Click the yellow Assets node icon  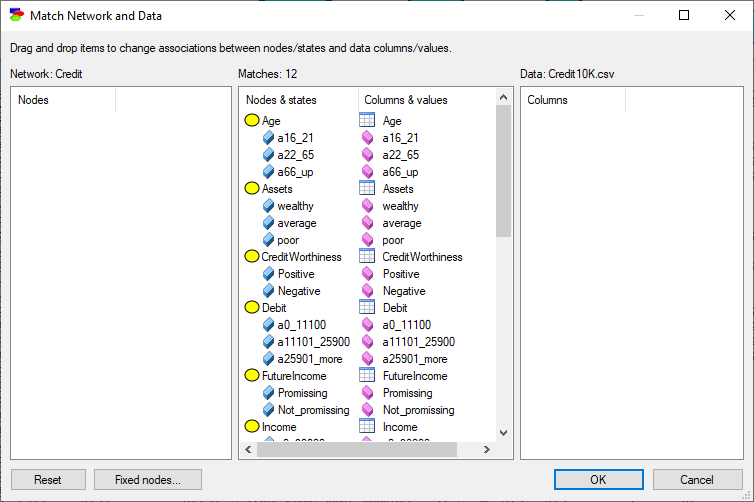point(251,188)
